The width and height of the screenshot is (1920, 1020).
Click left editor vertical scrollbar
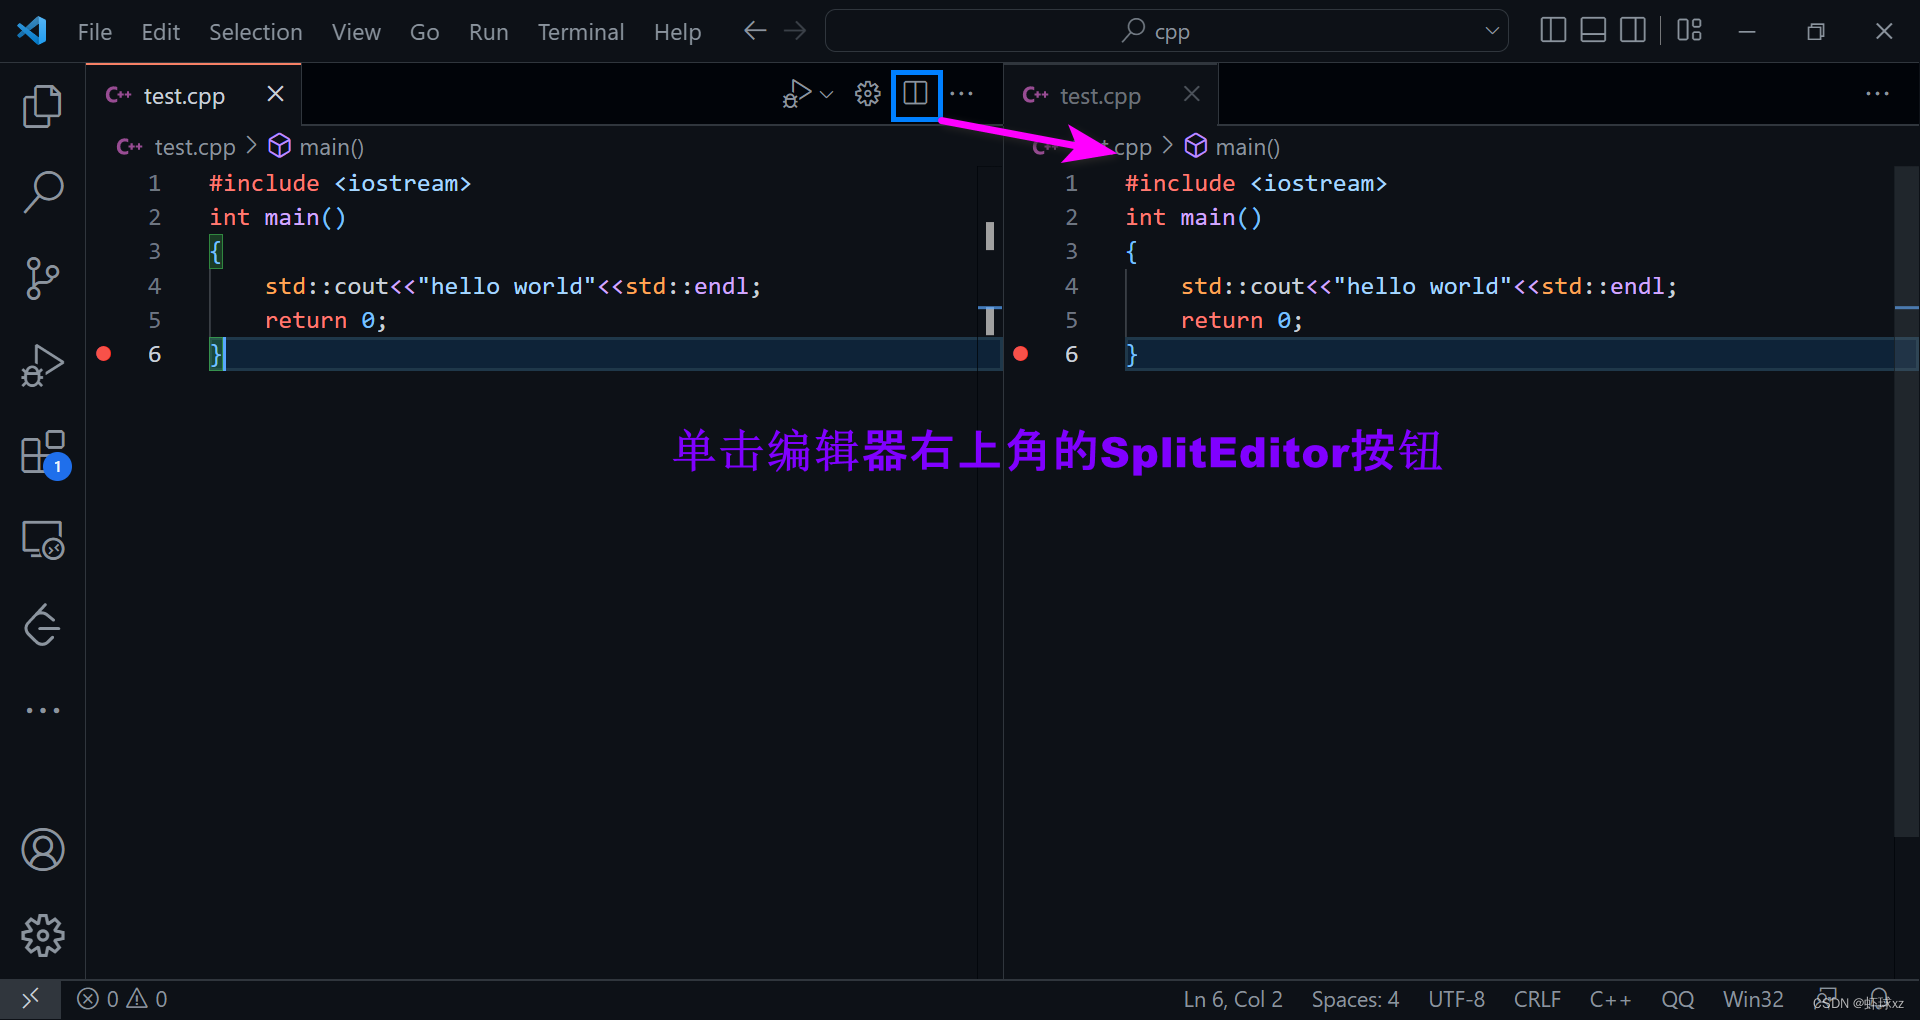coord(989,570)
